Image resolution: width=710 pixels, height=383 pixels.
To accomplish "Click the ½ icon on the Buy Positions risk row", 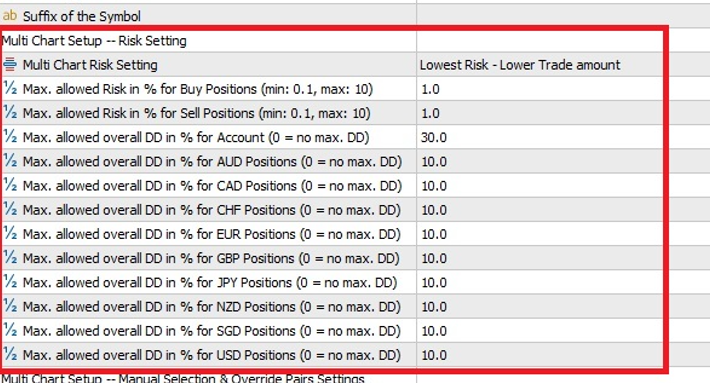I will coord(10,88).
